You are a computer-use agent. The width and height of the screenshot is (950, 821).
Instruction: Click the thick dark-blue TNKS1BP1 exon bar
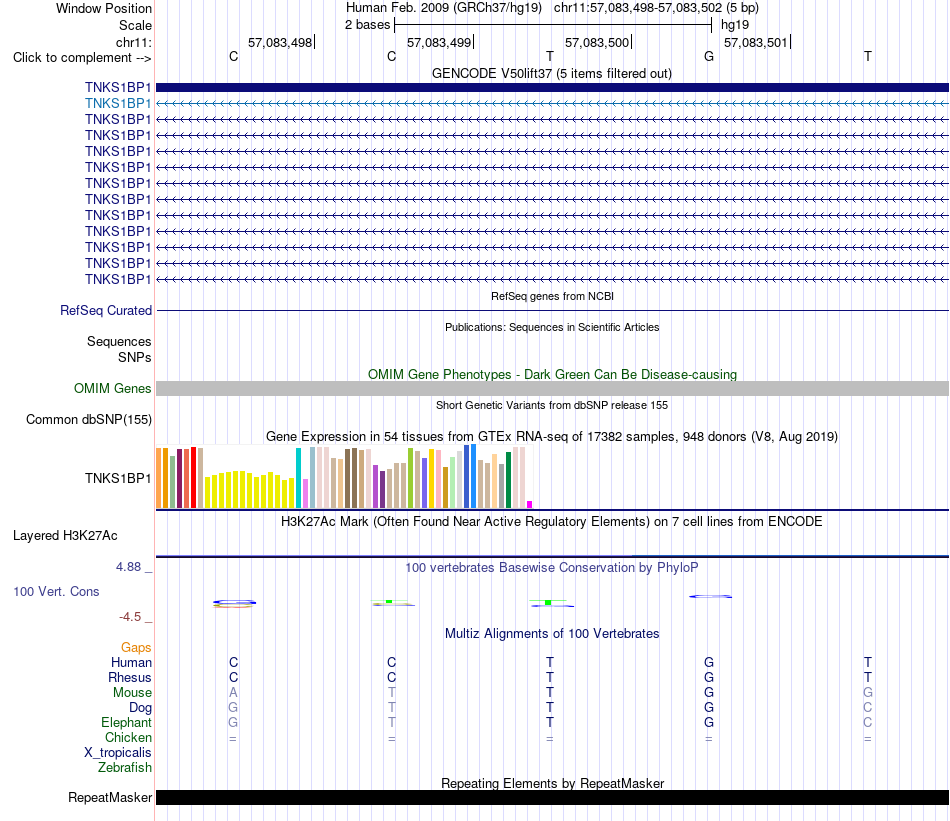point(552,87)
